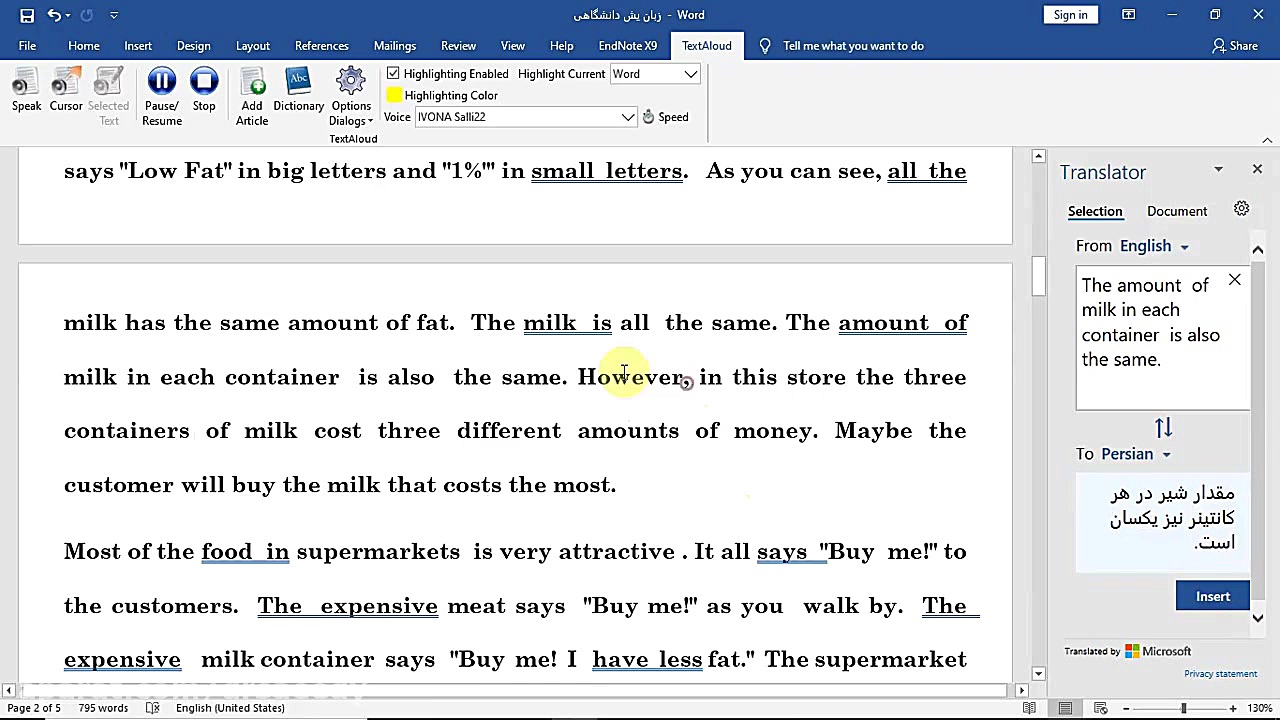The height and width of the screenshot is (720, 1280).
Task: Switch to the Insert ribbon tab
Action: [138, 46]
